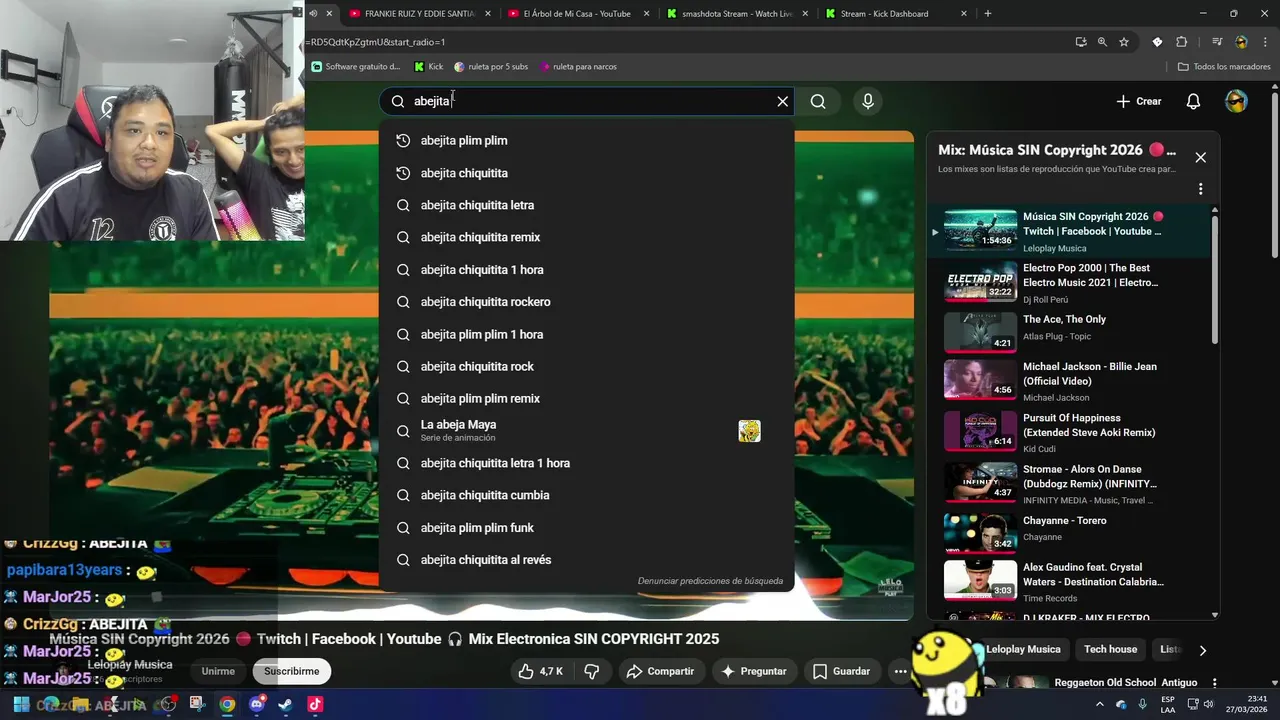Dislike the video with thumbs-down button

point(592,671)
